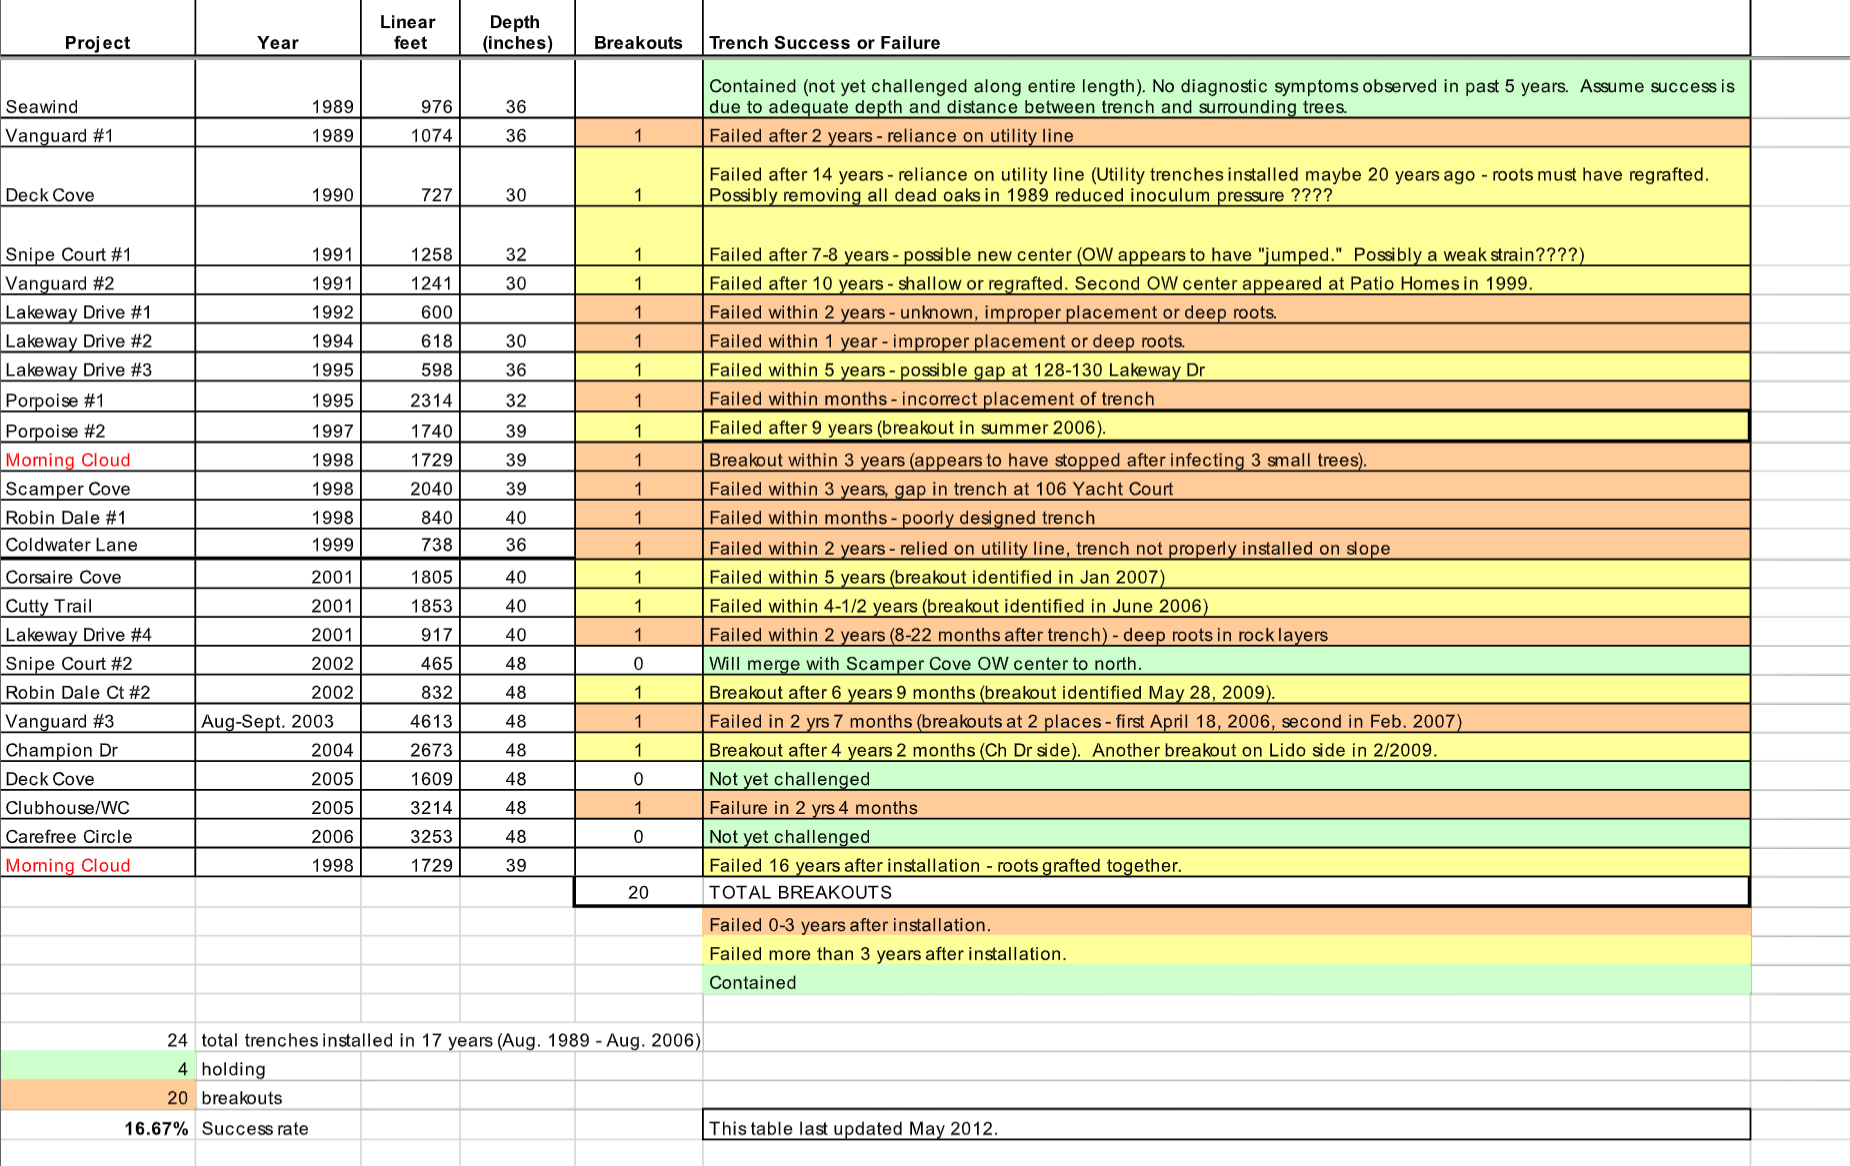
Task: Click the Morning Cloud red label
Action: (x=67, y=460)
